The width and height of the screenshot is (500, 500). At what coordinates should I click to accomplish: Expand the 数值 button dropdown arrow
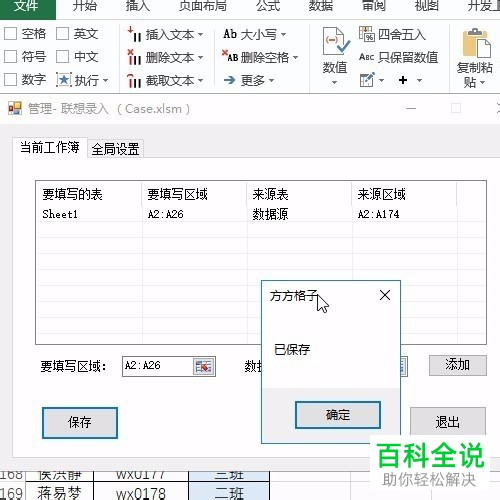pos(335,83)
